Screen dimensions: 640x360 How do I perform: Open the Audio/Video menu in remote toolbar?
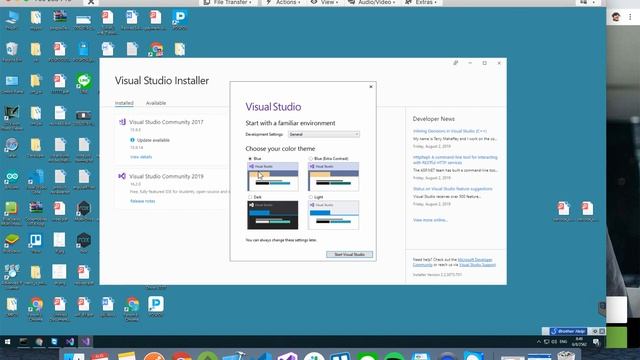point(371,2)
